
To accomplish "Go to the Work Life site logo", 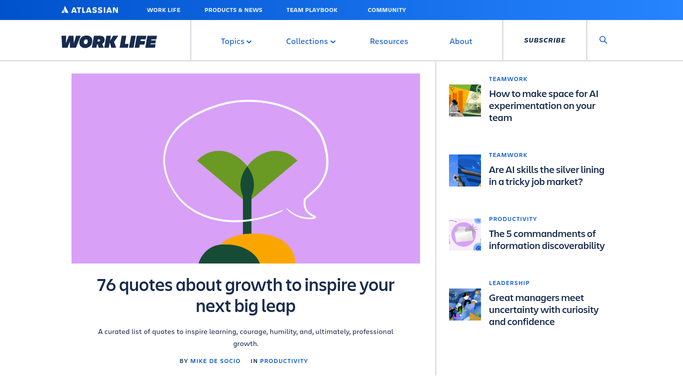I will (109, 42).
